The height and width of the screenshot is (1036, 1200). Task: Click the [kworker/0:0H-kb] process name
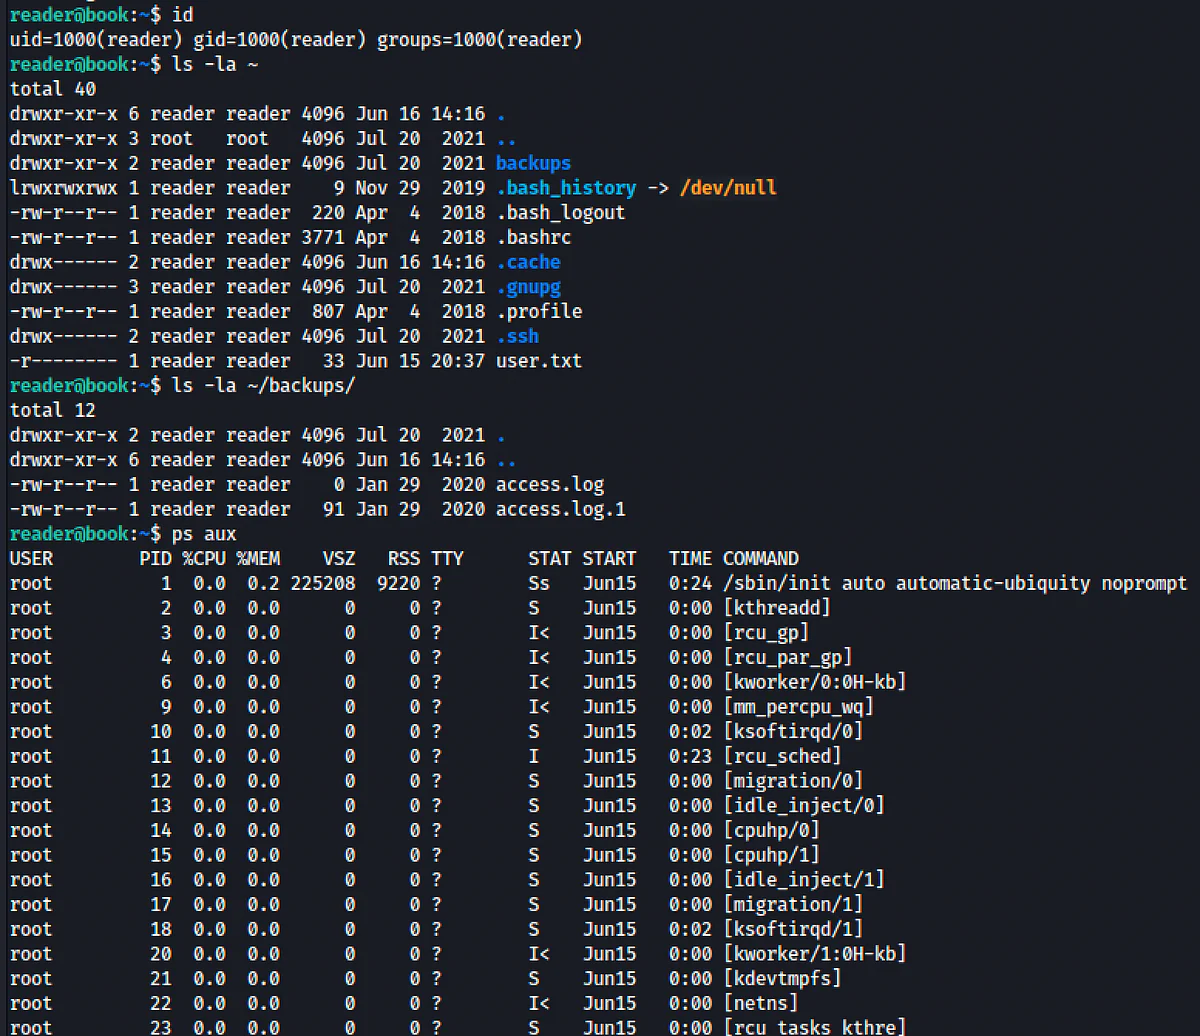coord(815,682)
